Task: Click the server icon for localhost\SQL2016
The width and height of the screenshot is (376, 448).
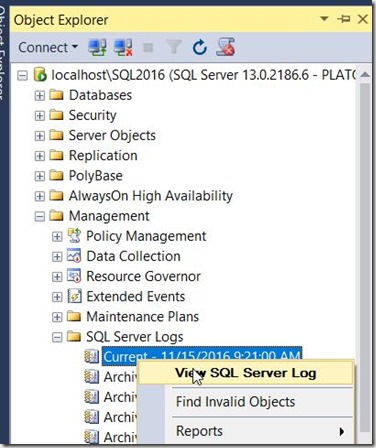Action: pos(40,75)
